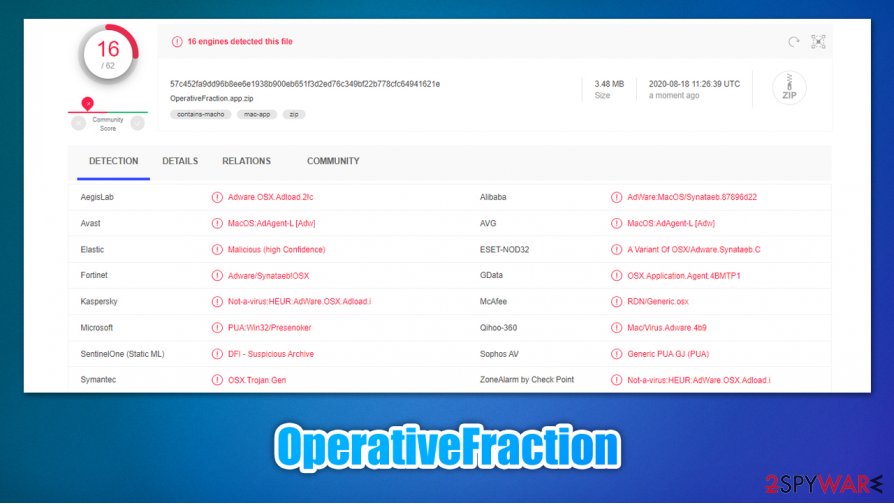The width and height of the screenshot is (894, 504).
Task: Click the 16 engines detected this file text
Action: point(240,42)
